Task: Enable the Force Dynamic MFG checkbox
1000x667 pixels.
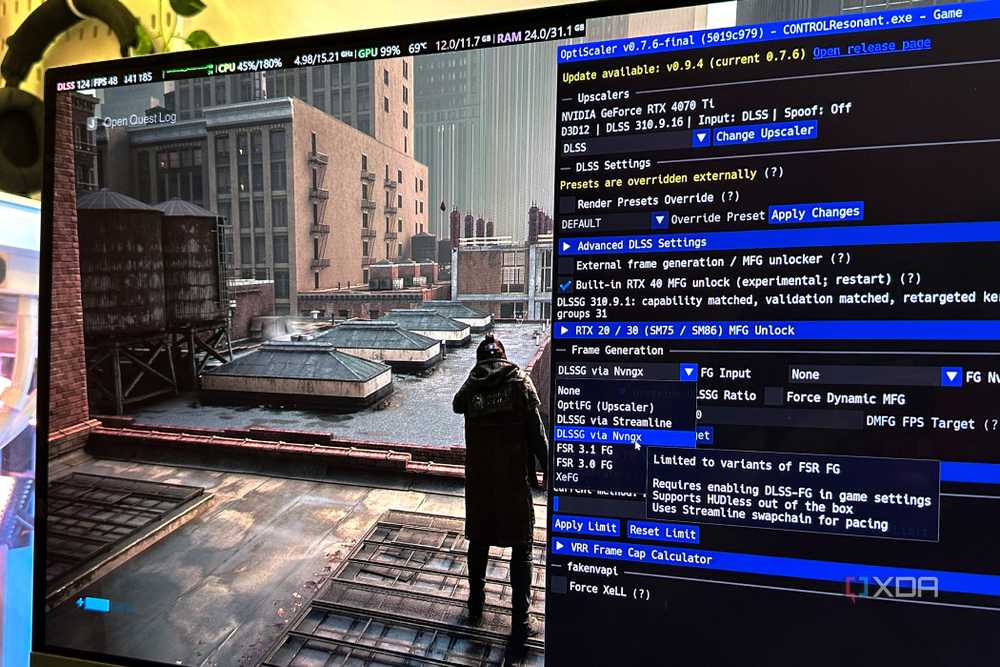Action: point(774,397)
